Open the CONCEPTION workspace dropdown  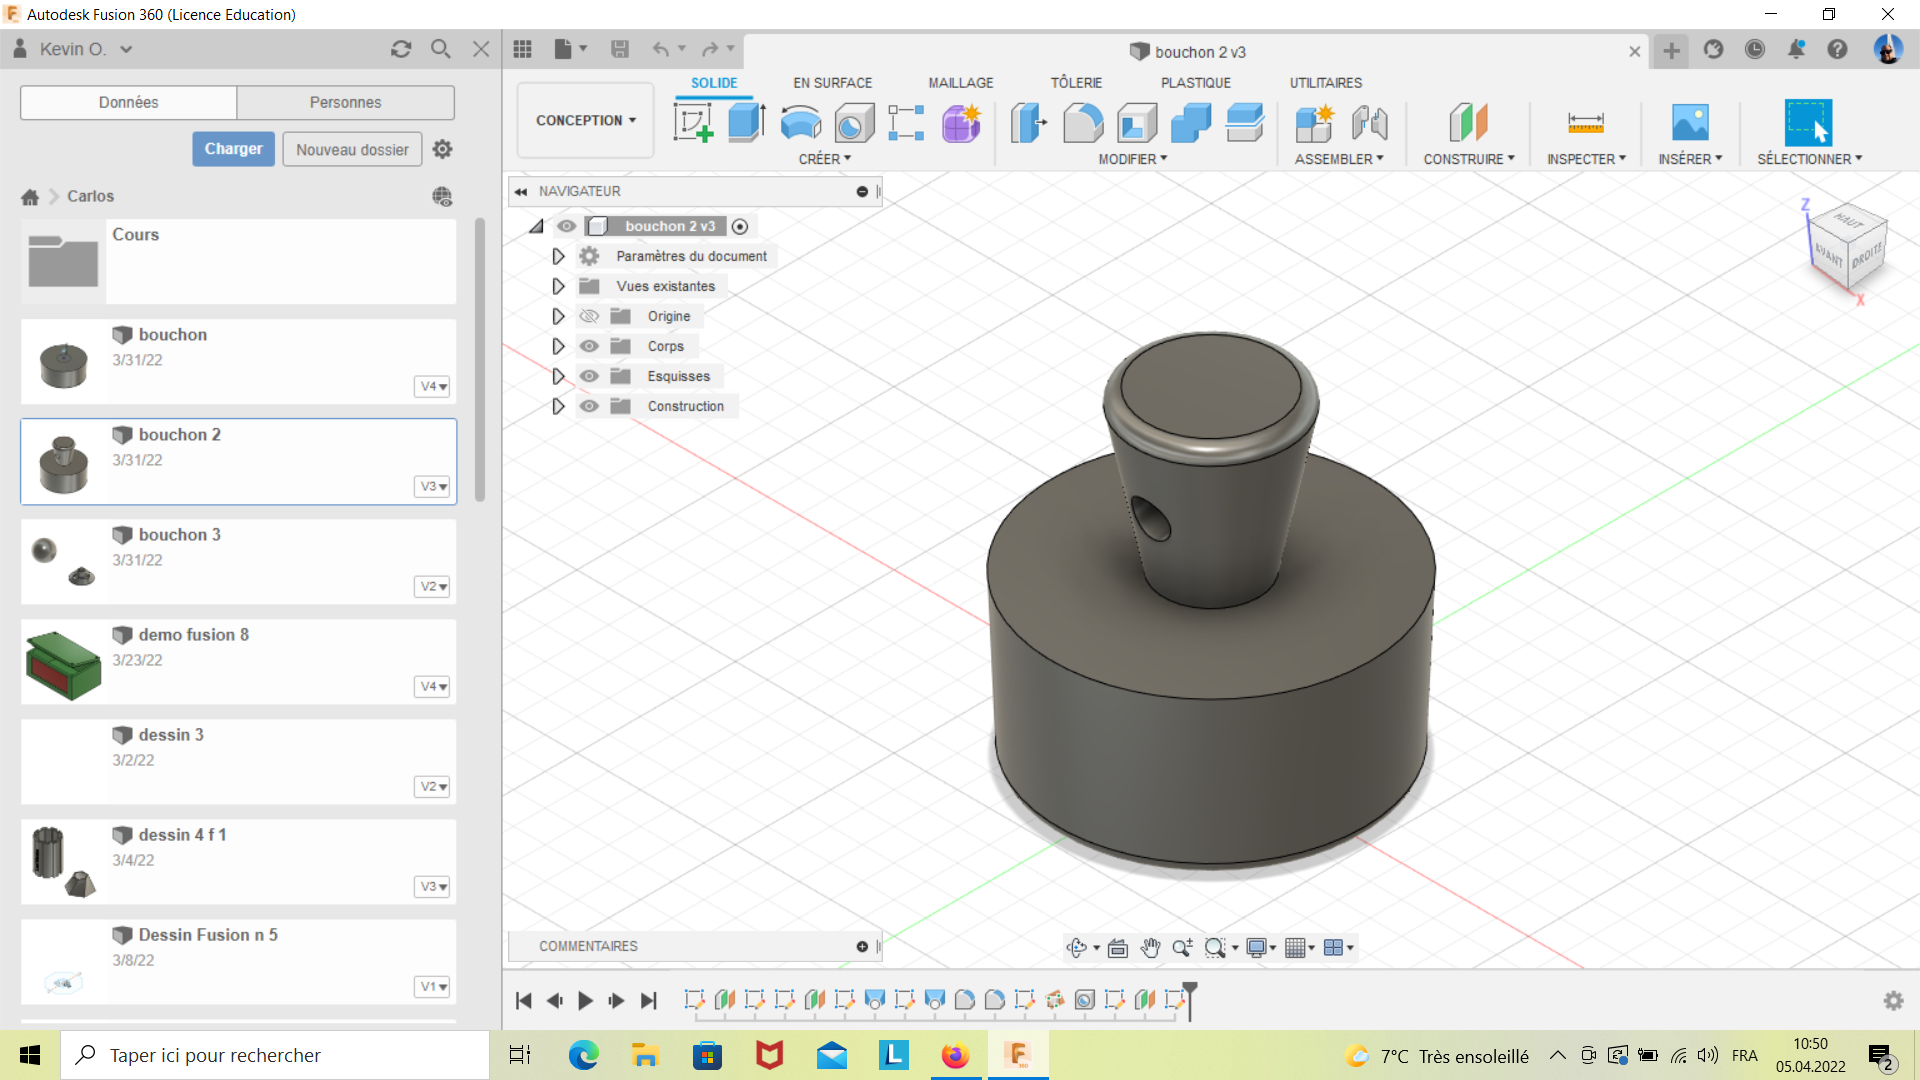pos(586,120)
